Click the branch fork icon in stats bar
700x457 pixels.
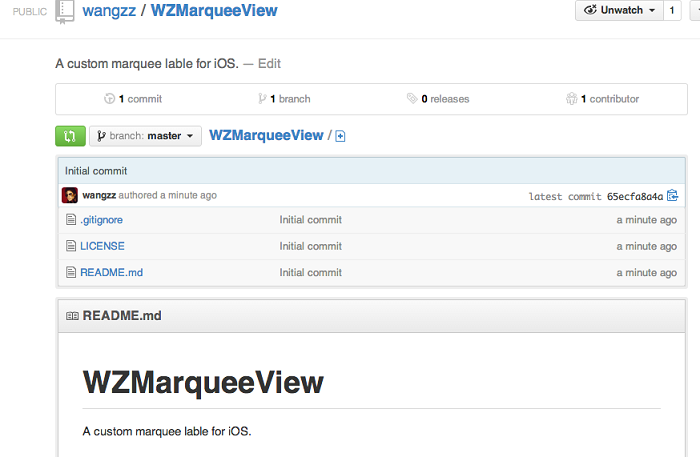coord(262,99)
